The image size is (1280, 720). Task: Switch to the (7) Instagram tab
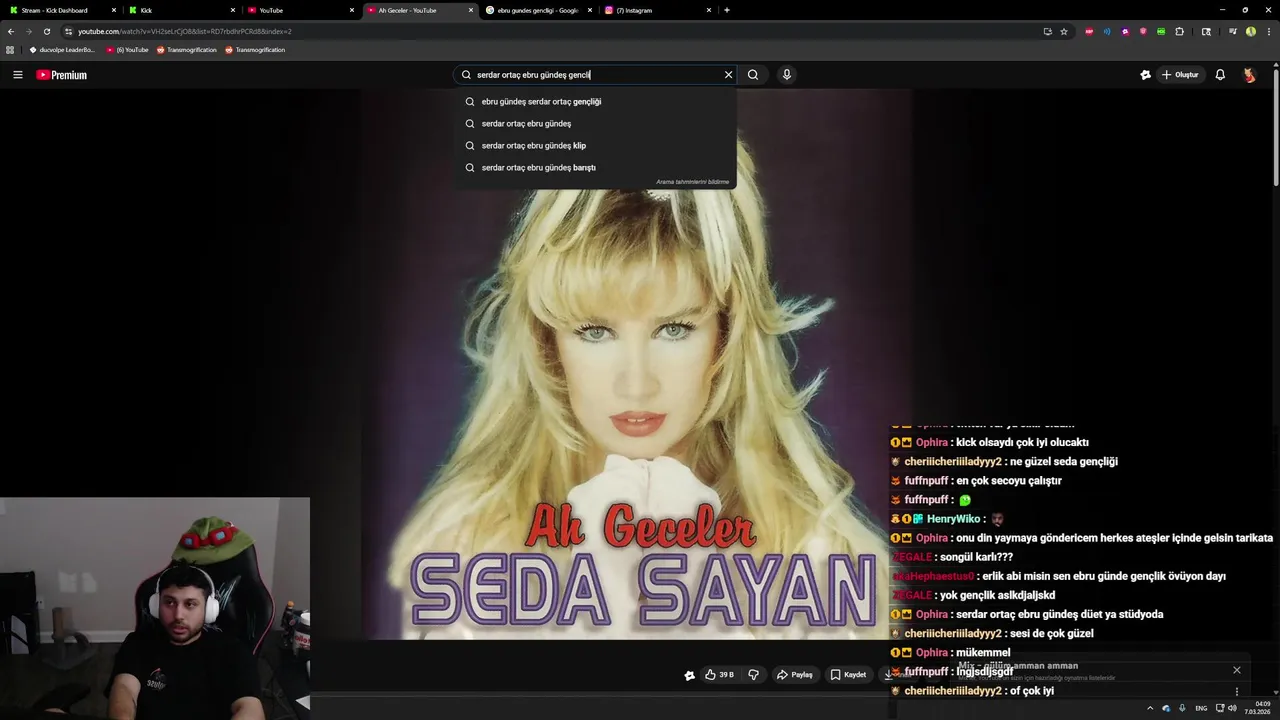click(656, 10)
